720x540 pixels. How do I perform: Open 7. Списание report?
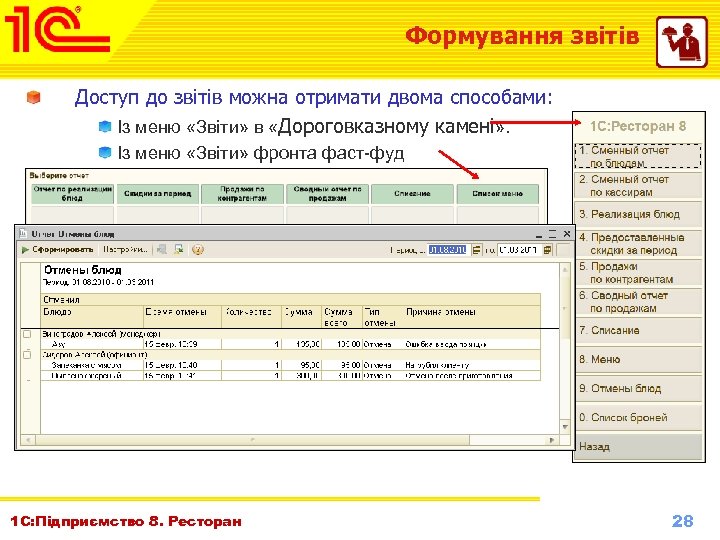click(x=638, y=331)
